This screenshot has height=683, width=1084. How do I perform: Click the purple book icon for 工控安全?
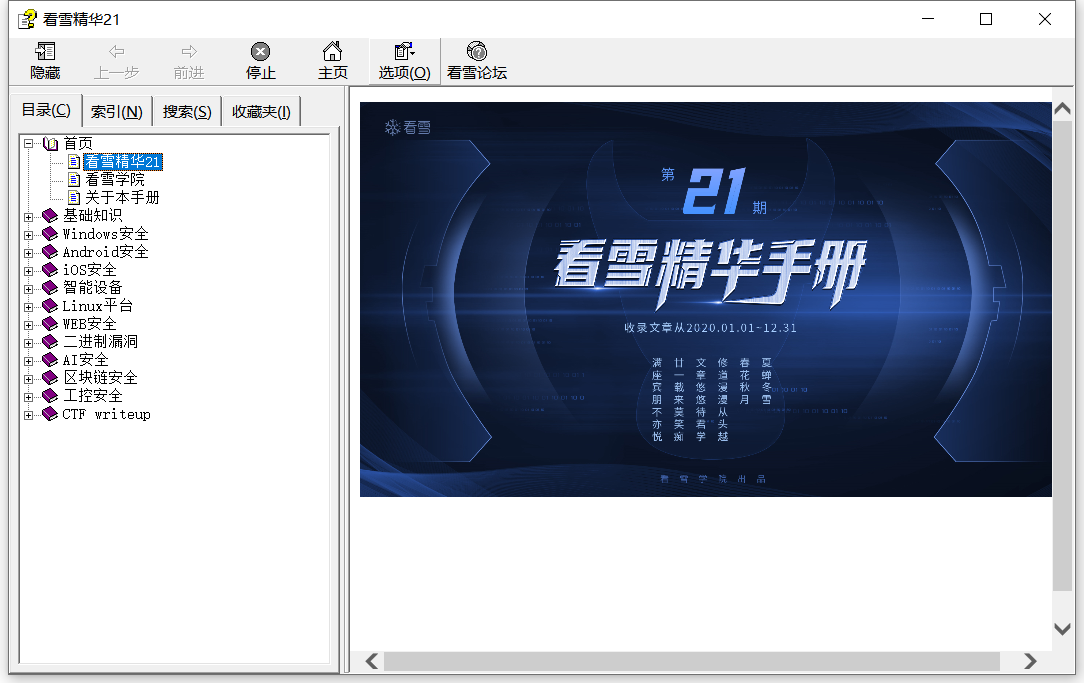point(50,395)
